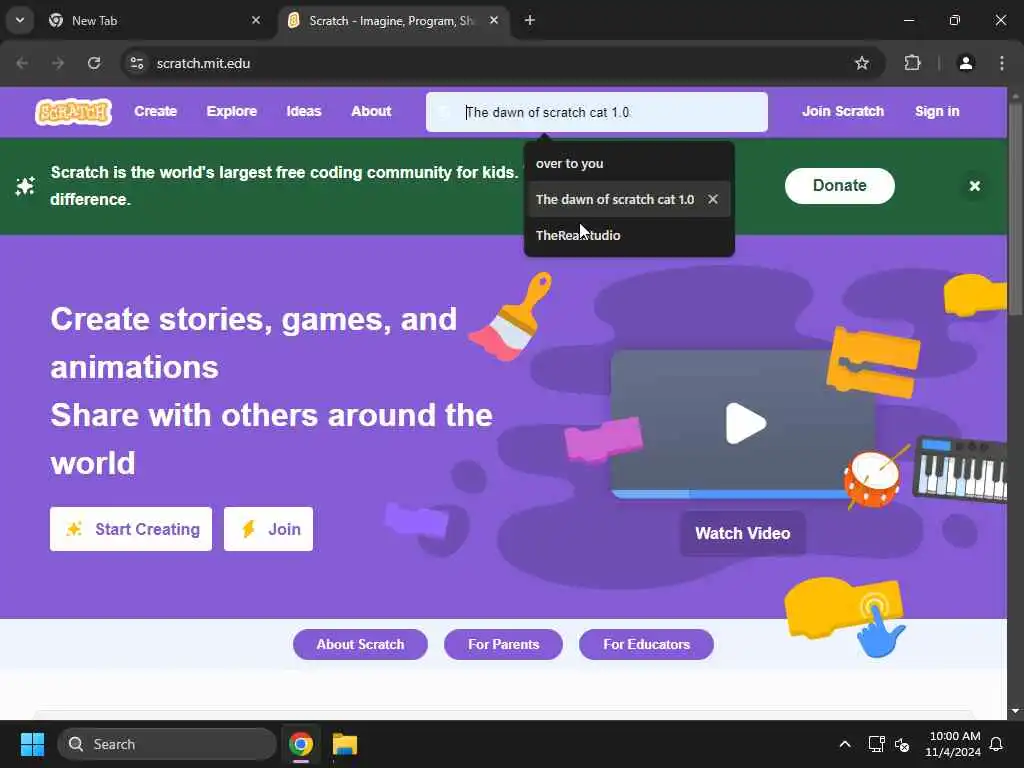Remove 'The dawn of scratch cat 1.0' suggestion

(713, 199)
